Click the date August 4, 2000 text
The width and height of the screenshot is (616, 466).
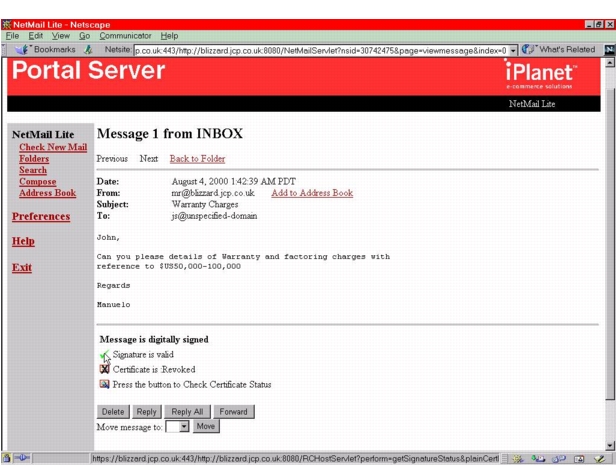[x=233, y=182]
